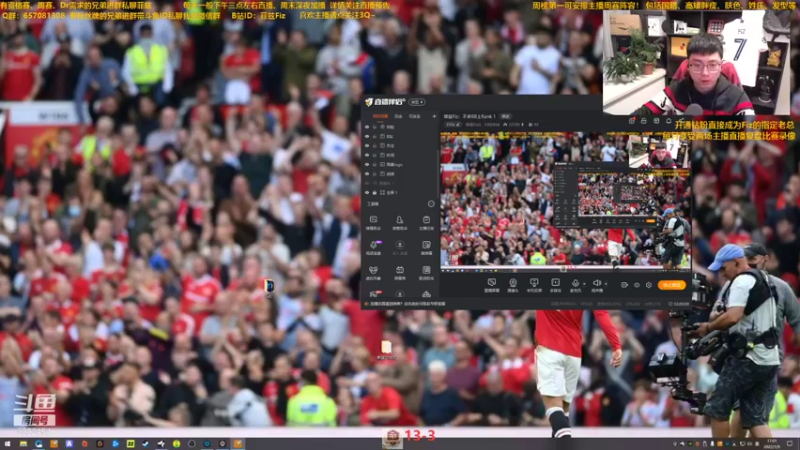800x450 pixels.
Task: Add a multimedia source
Action: (x=555, y=285)
